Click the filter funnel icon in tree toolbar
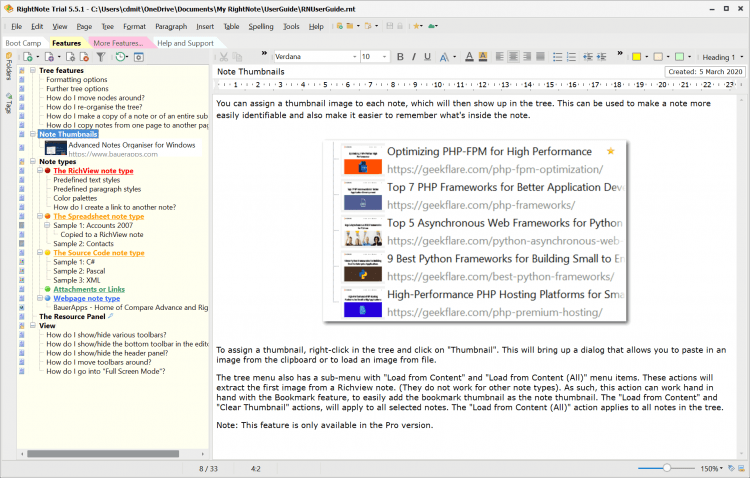This screenshot has height=478, width=750. coord(100,57)
